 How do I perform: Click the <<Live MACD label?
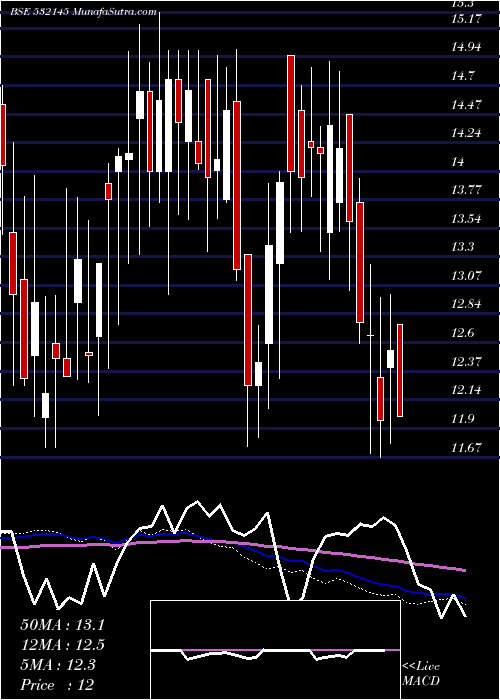(x=421, y=674)
